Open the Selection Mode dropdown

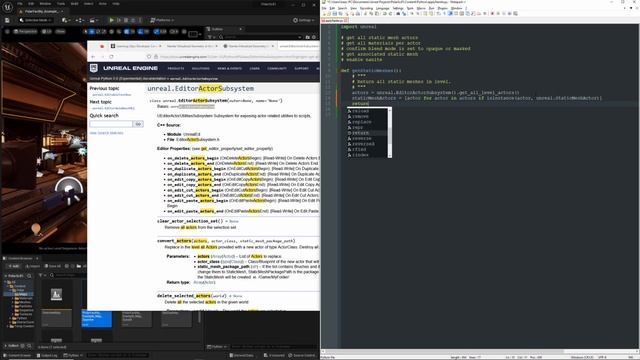pos(36,20)
